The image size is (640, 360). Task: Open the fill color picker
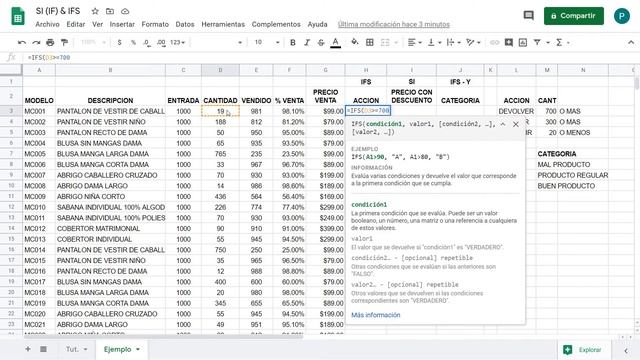355,42
